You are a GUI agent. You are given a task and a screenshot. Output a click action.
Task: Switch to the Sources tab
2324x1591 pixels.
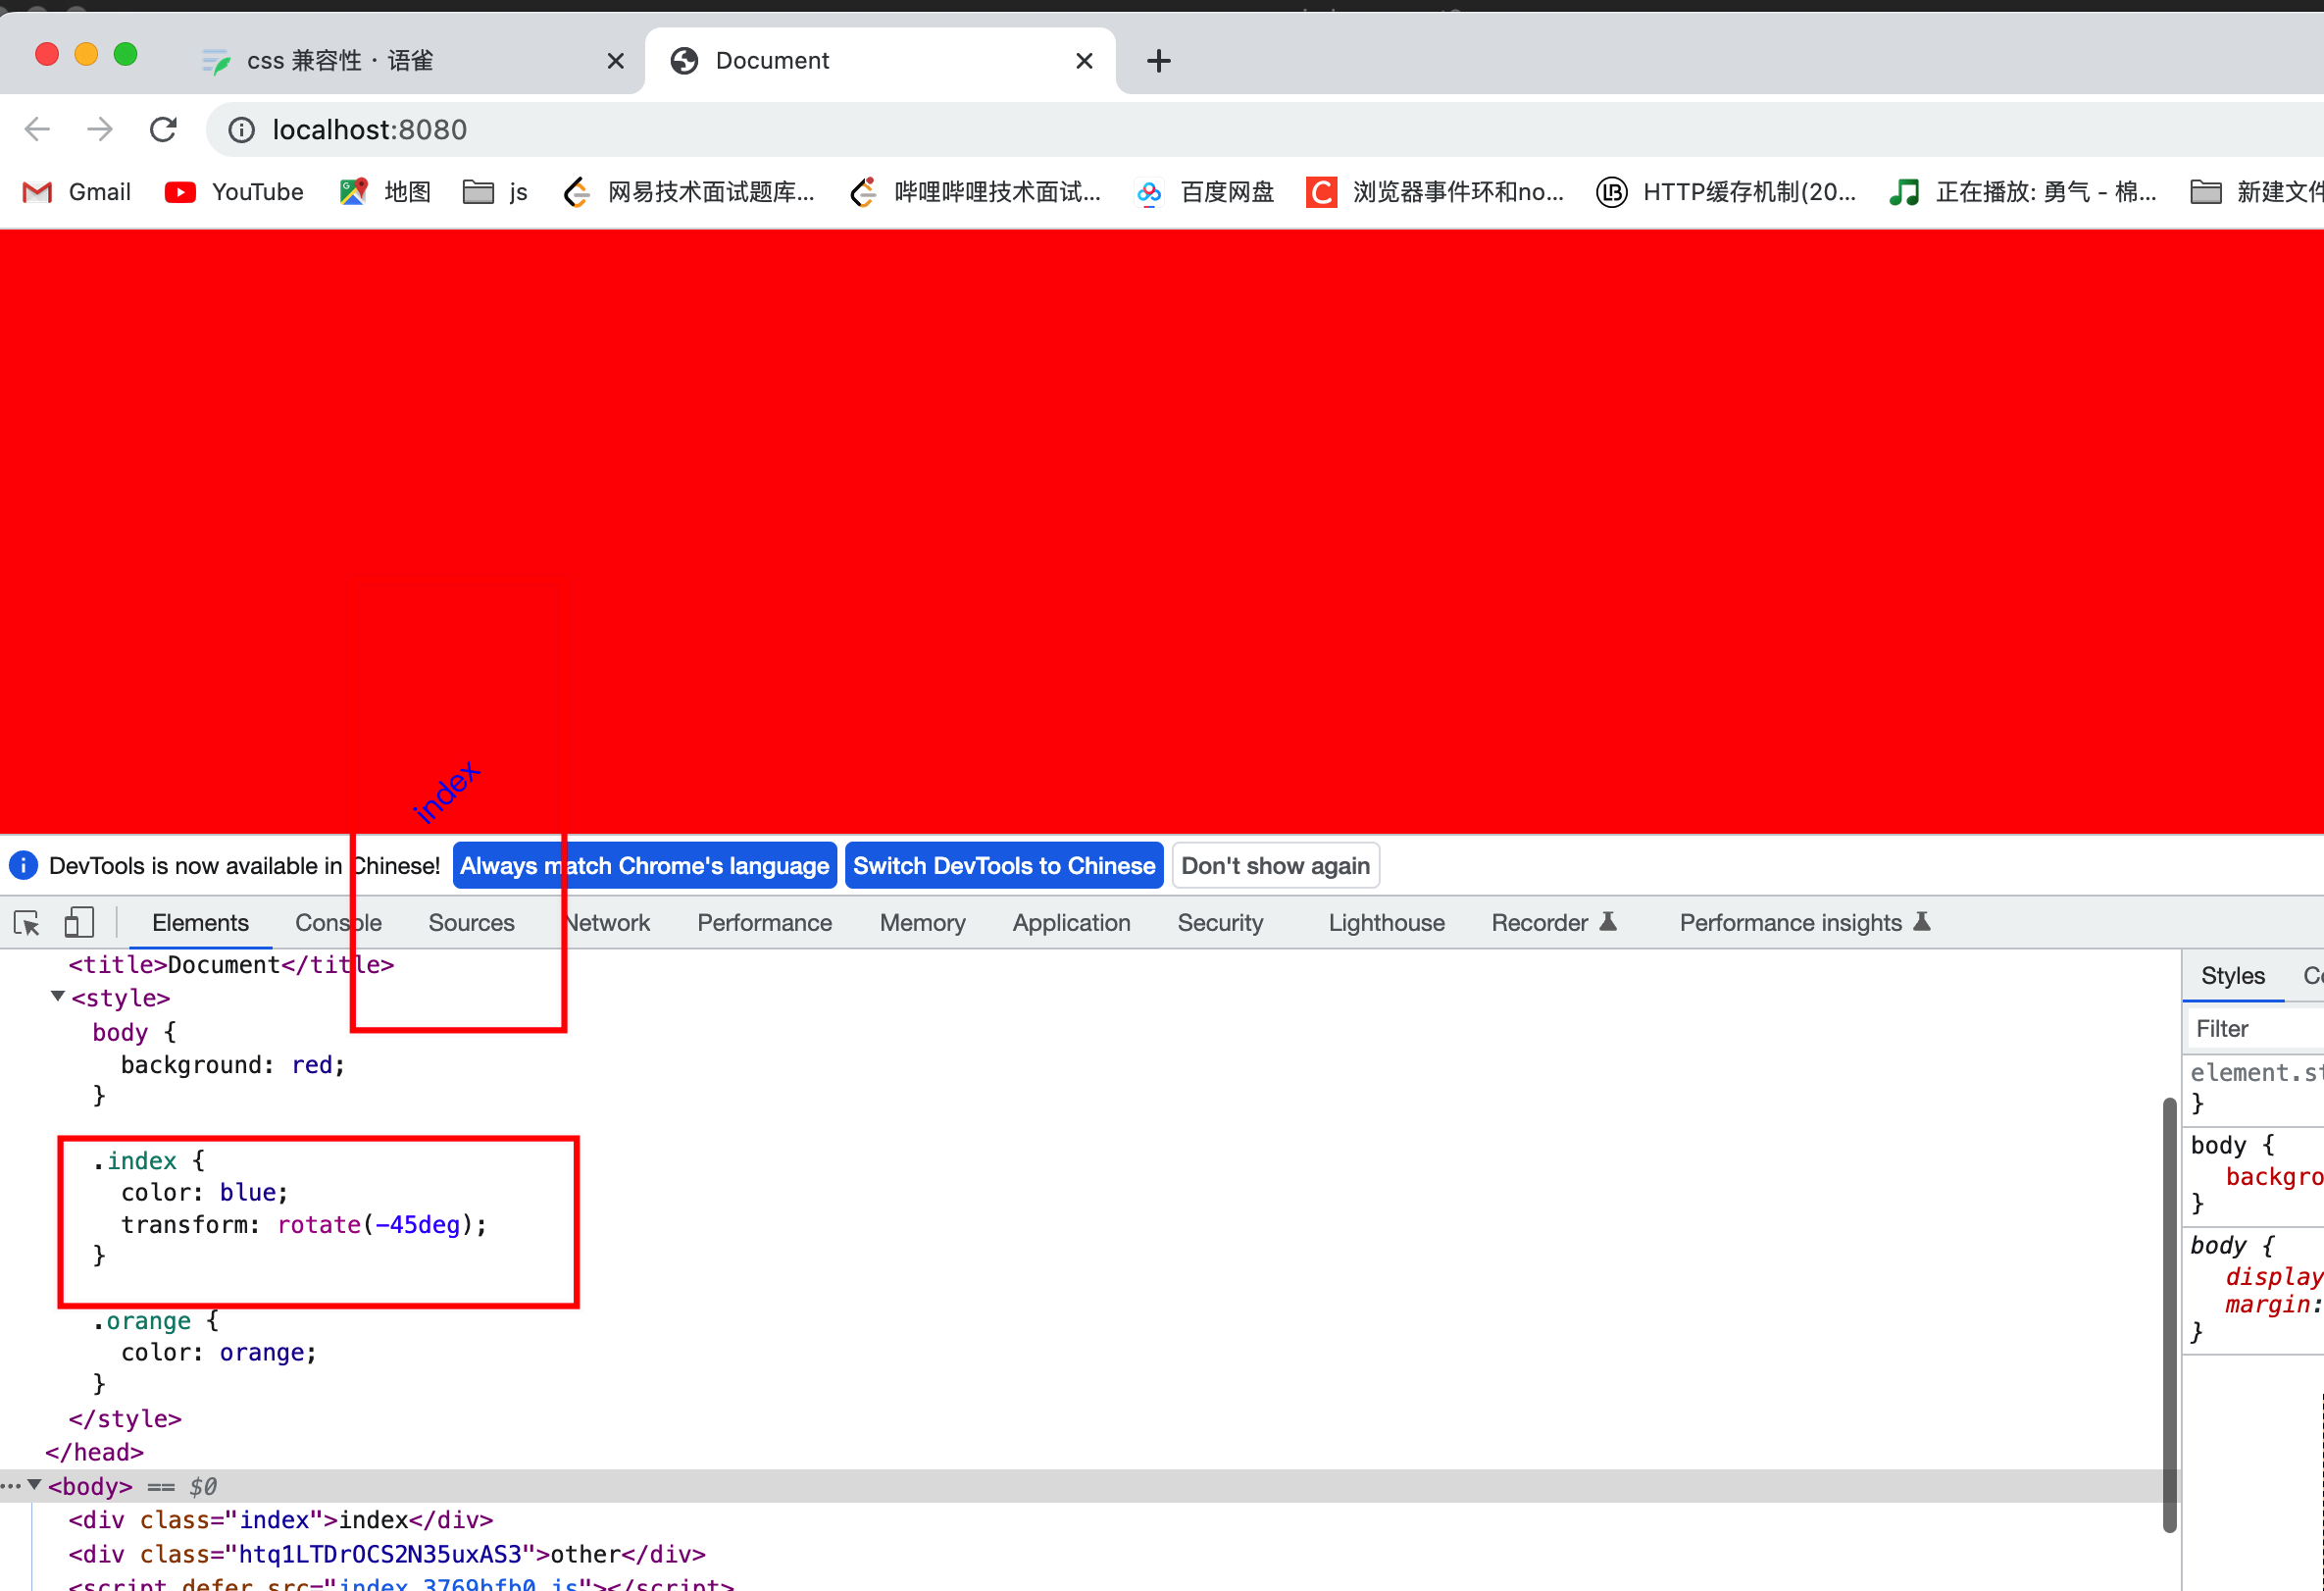tap(471, 923)
